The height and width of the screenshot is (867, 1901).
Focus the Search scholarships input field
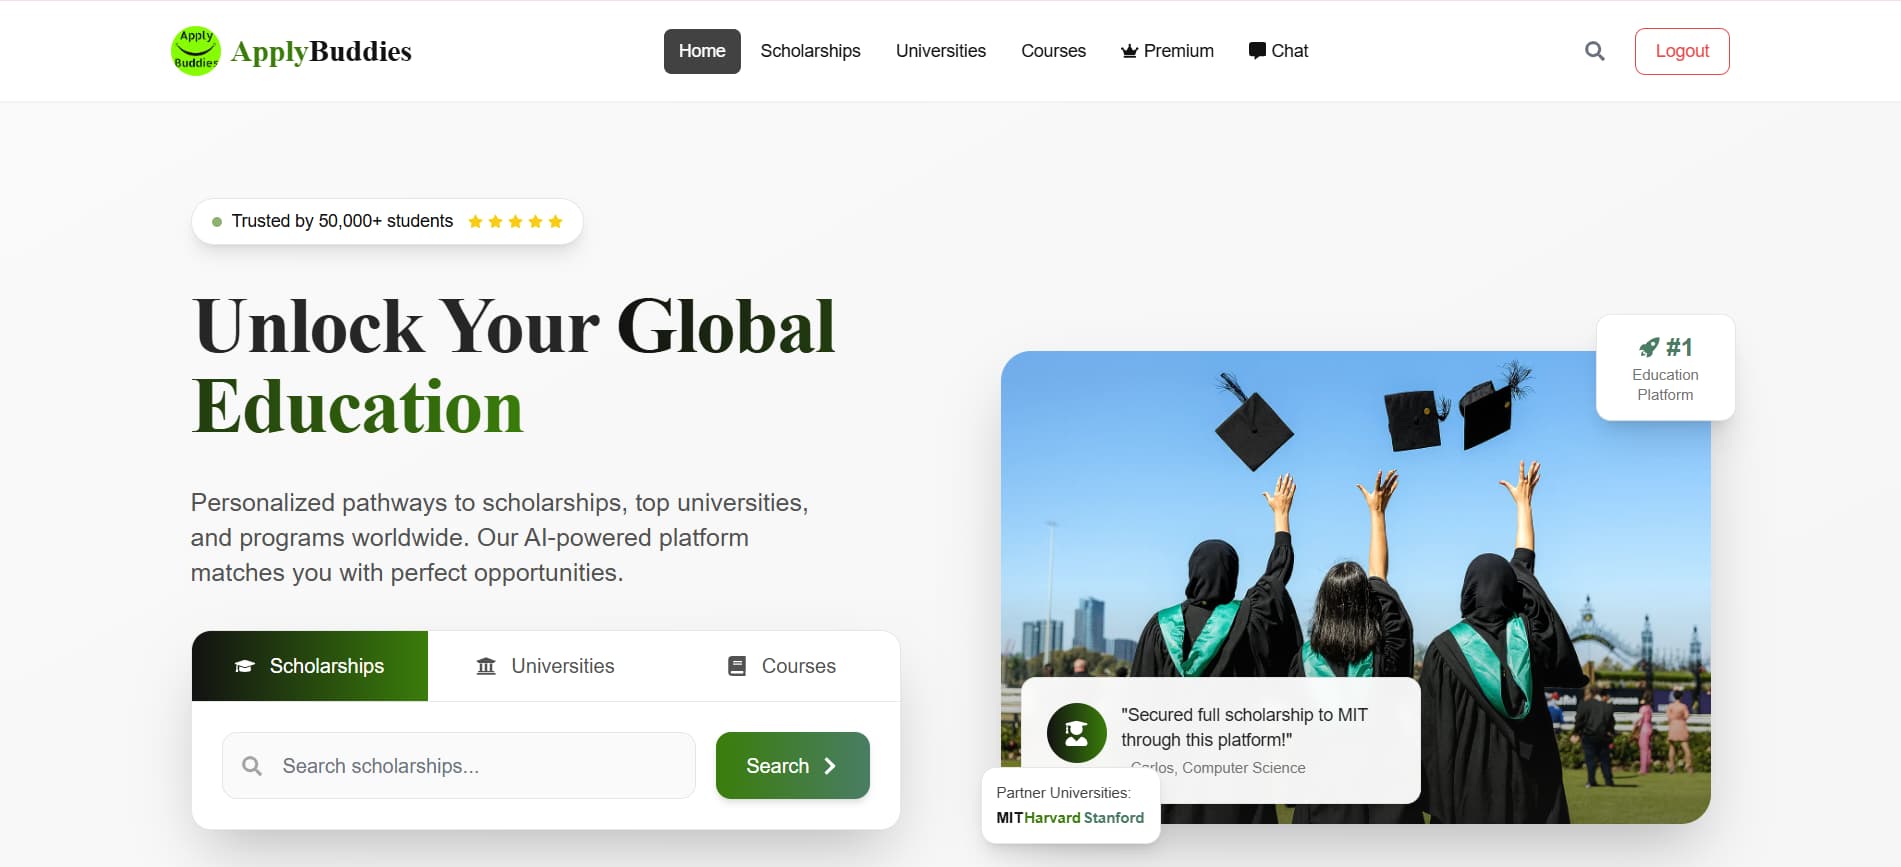click(x=459, y=766)
